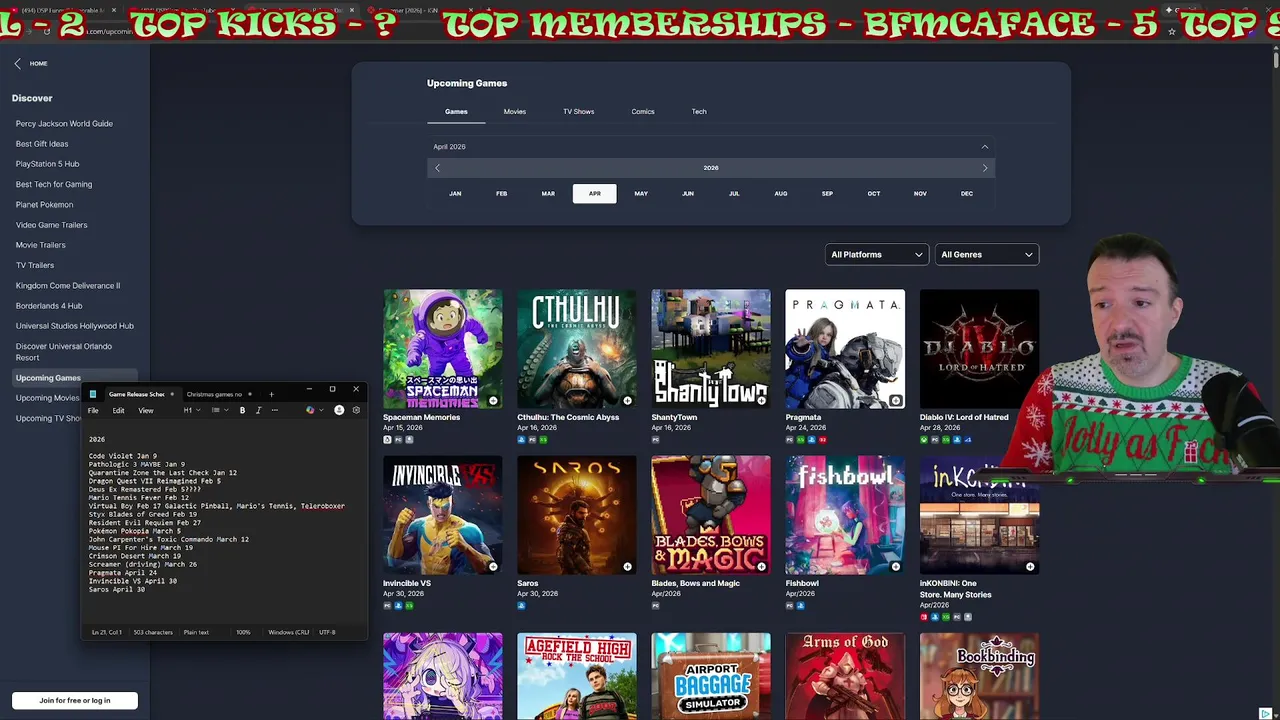
Task: Open Airport Baggage Simulator cover
Action: click(711, 676)
